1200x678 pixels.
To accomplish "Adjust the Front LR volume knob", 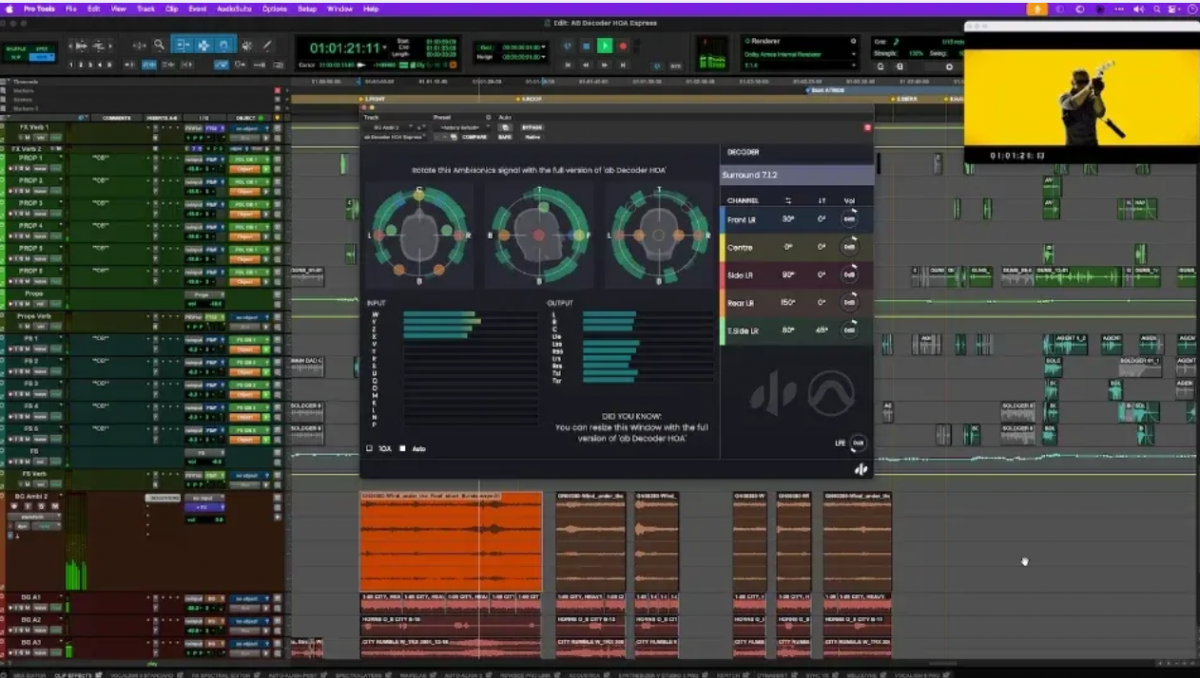I will [849, 220].
